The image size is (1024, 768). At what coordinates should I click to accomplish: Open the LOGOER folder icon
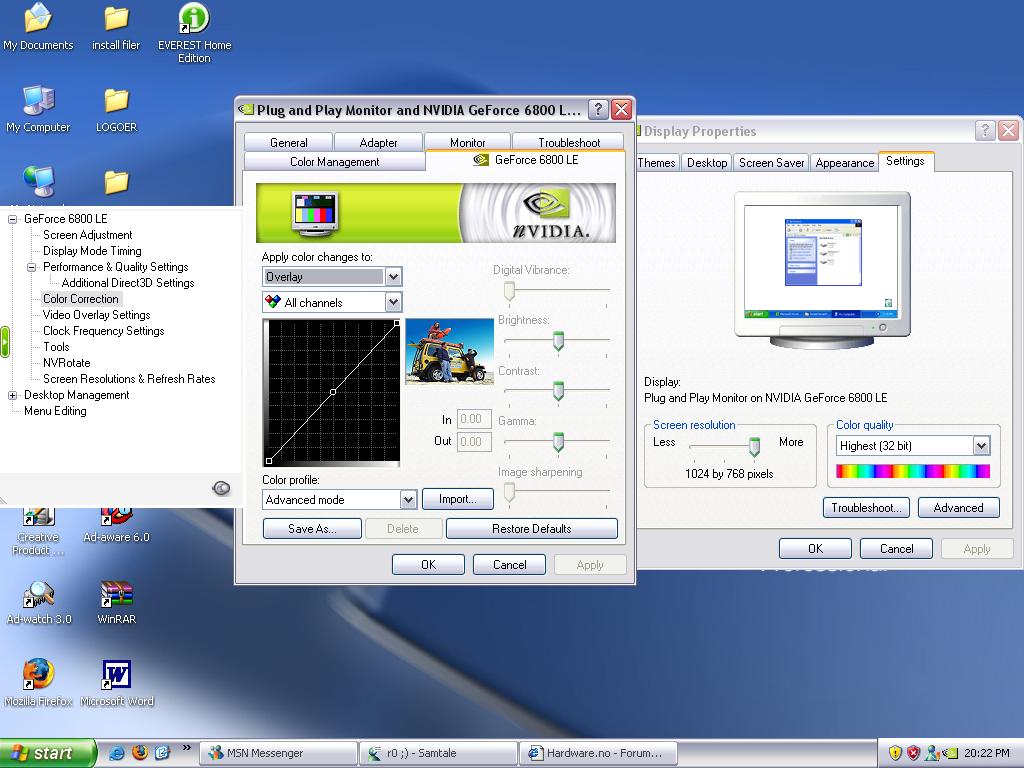[116, 108]
